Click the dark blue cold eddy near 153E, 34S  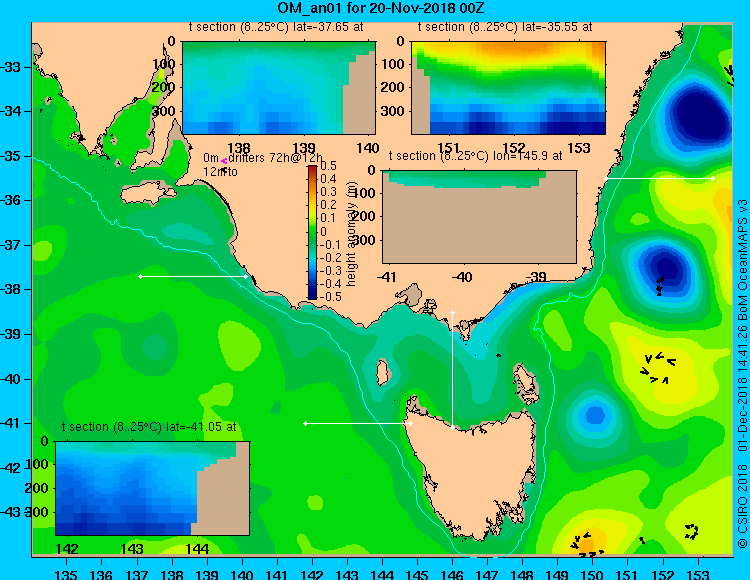(x=696, y=116)
